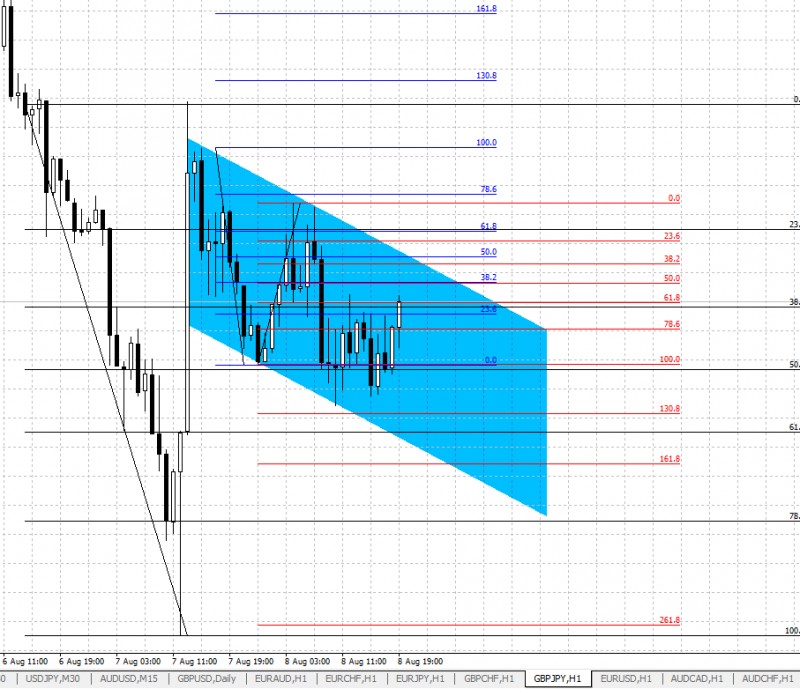Click the blue 161.8 Fibonacci level label
Image resolution: width=800 pixels, height=689 pixels.
click(486, 8)
